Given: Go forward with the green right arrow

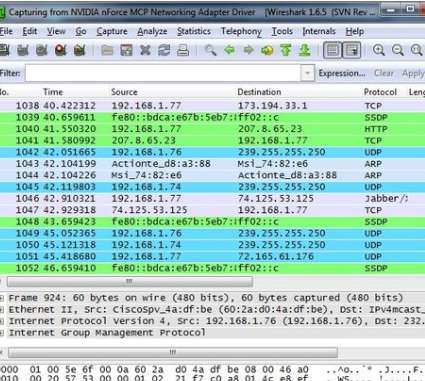Looking at the screenshot, I should tap(248, 50).
